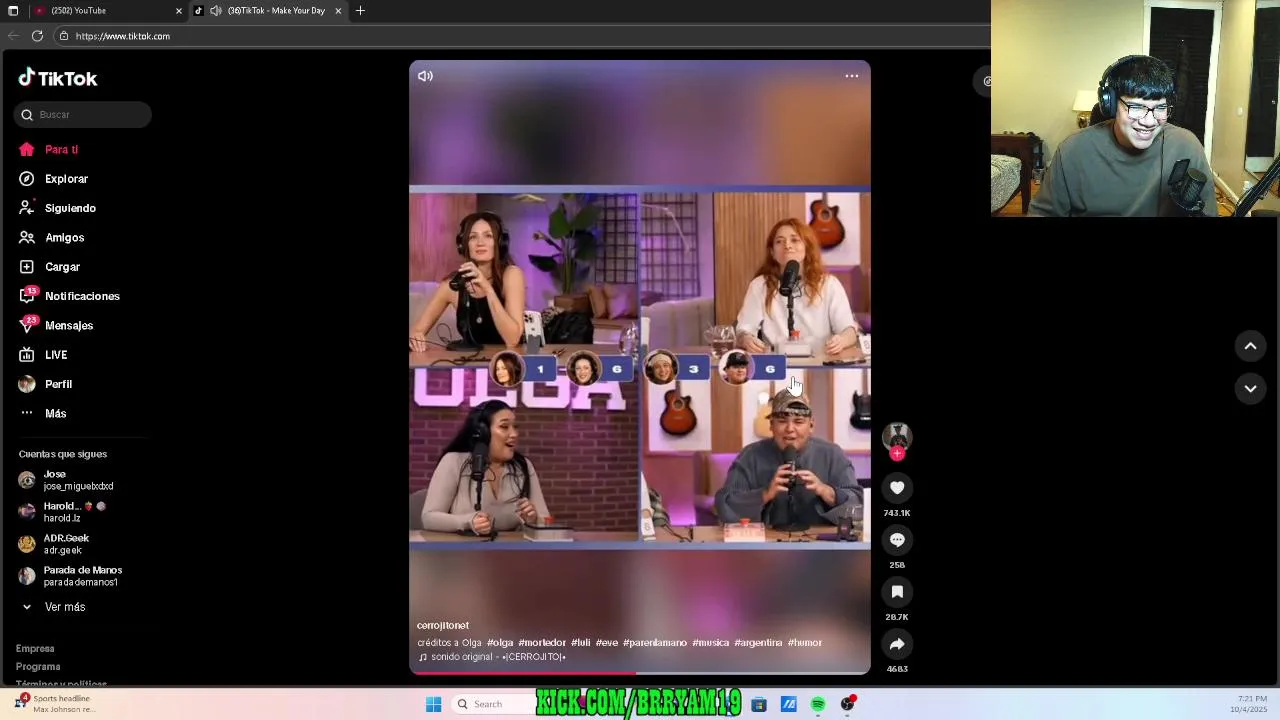Screen dimensions: 1280x720
Task: Seek on the video progress bar
Action: tap(640, 673)
